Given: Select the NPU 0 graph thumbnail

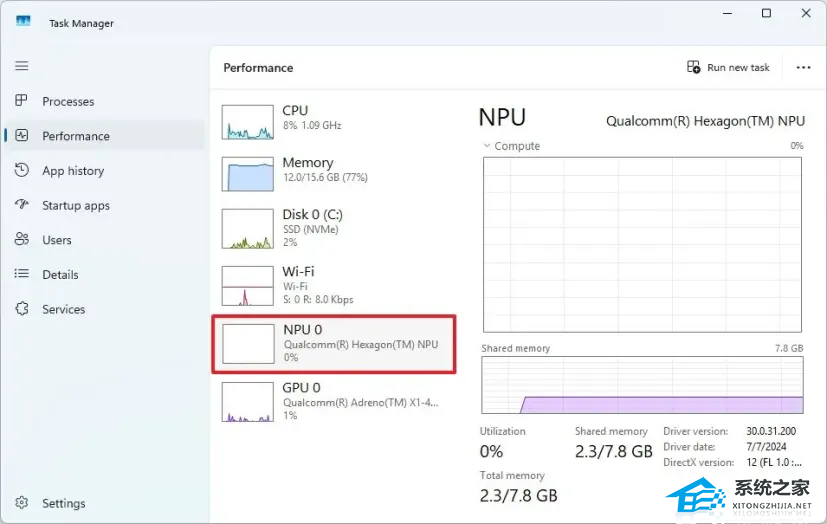Looking at the screenshot, I should (x=248, y=344).
